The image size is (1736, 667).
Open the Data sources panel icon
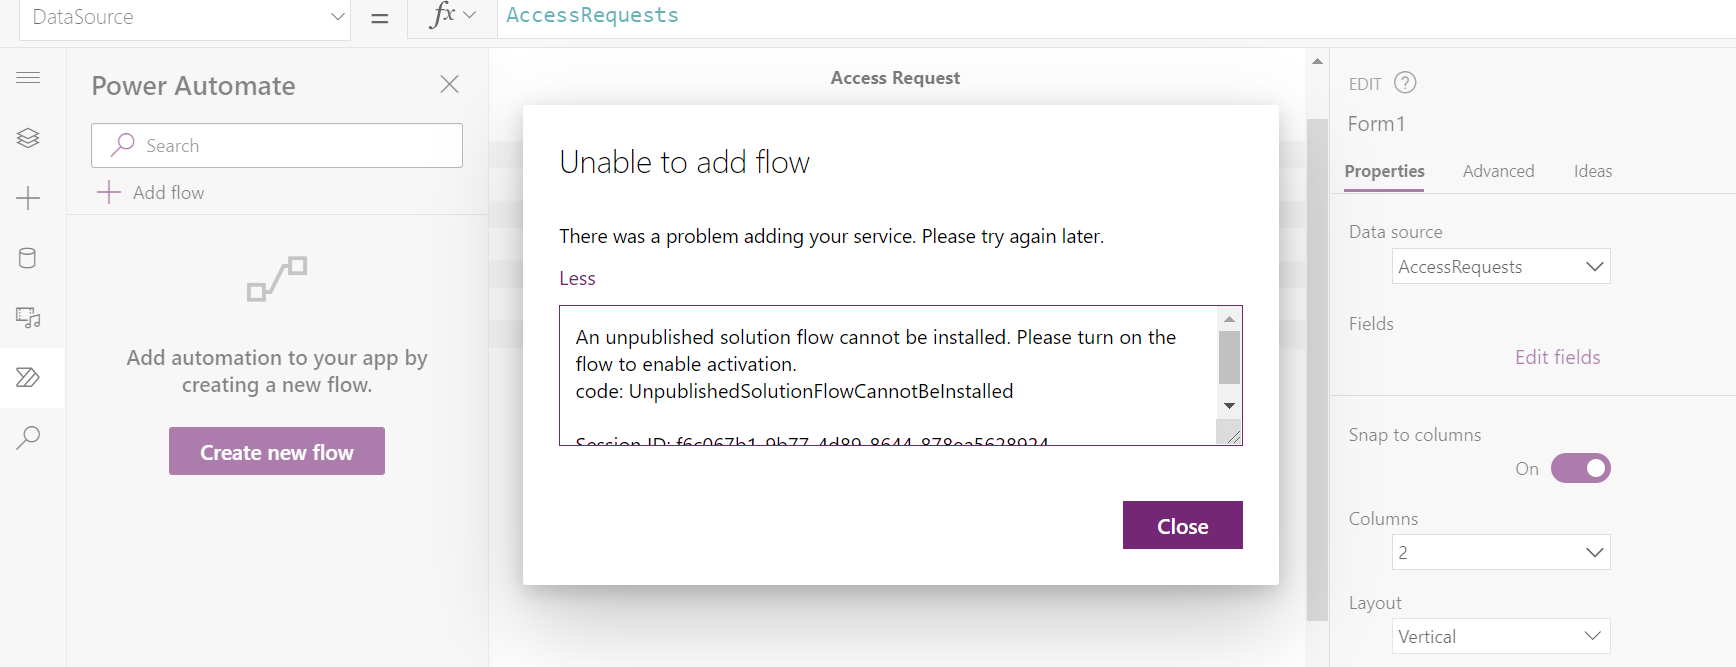(28, 258)
